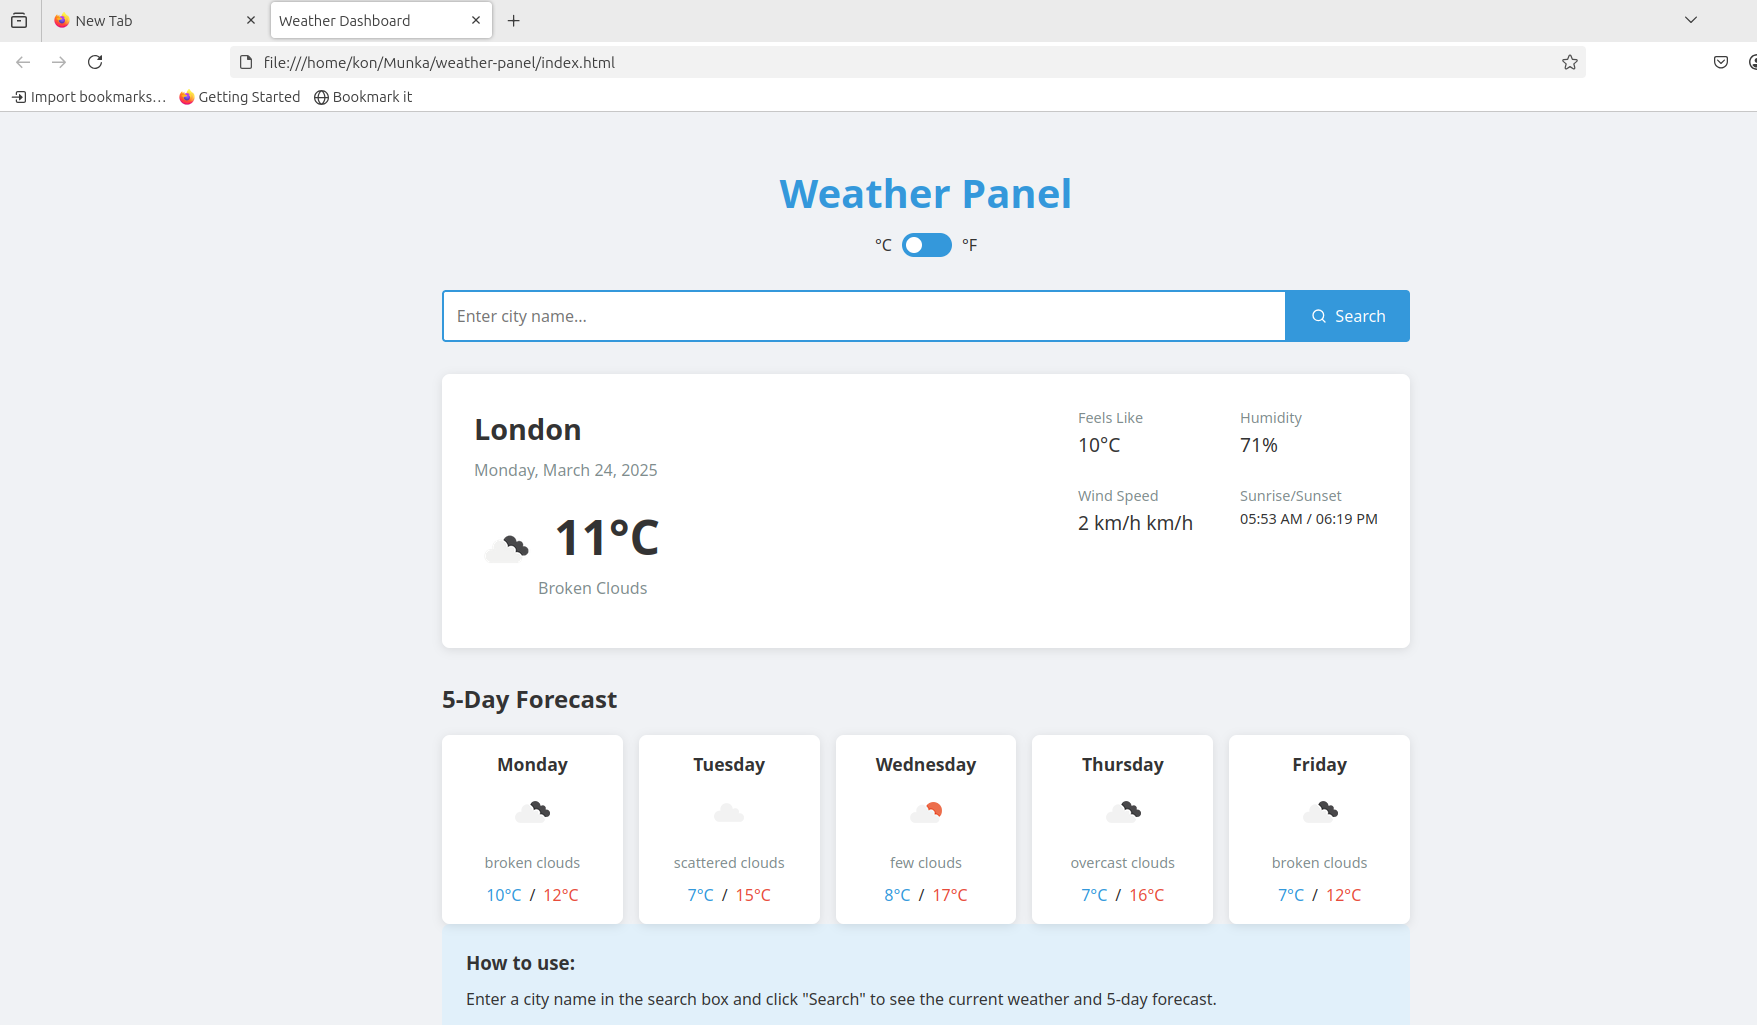The image size is (1757, 1025).
Task: Click the Feels Like value 10°C
Action: (1099, 445)
